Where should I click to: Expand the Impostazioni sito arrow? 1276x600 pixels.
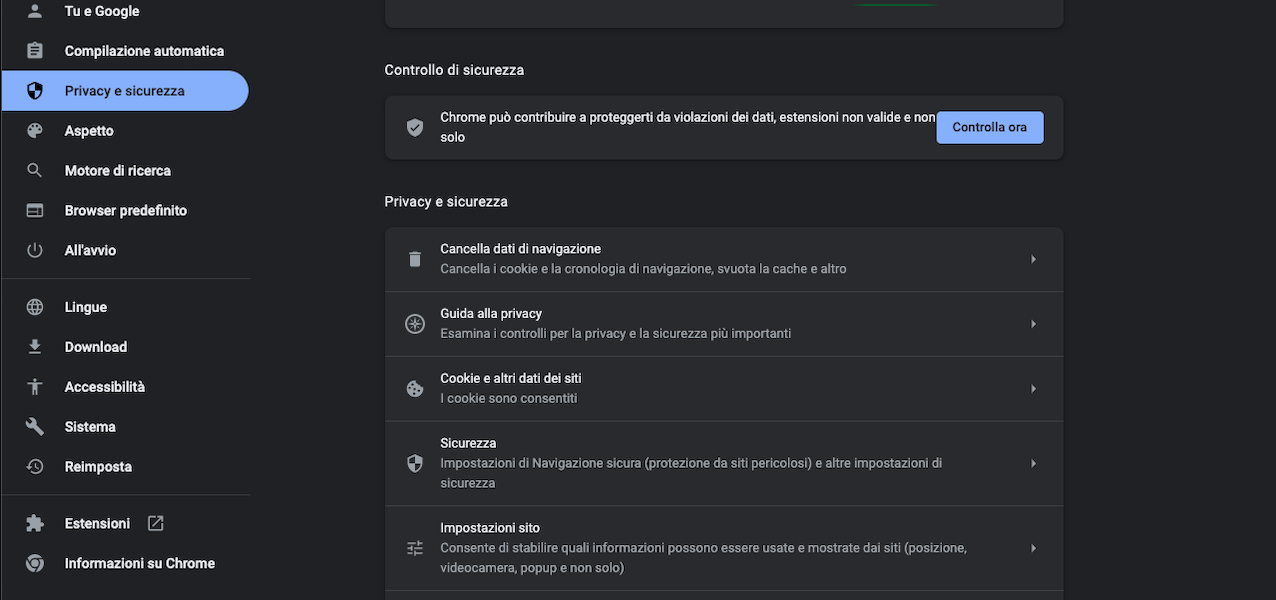1033,548
